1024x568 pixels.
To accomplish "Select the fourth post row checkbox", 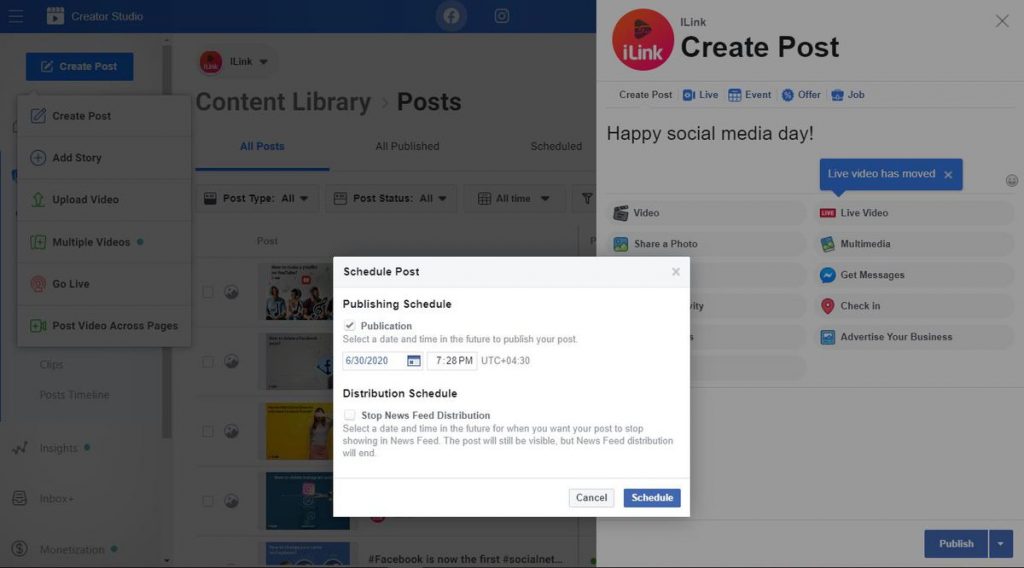I will click(208, 501).
